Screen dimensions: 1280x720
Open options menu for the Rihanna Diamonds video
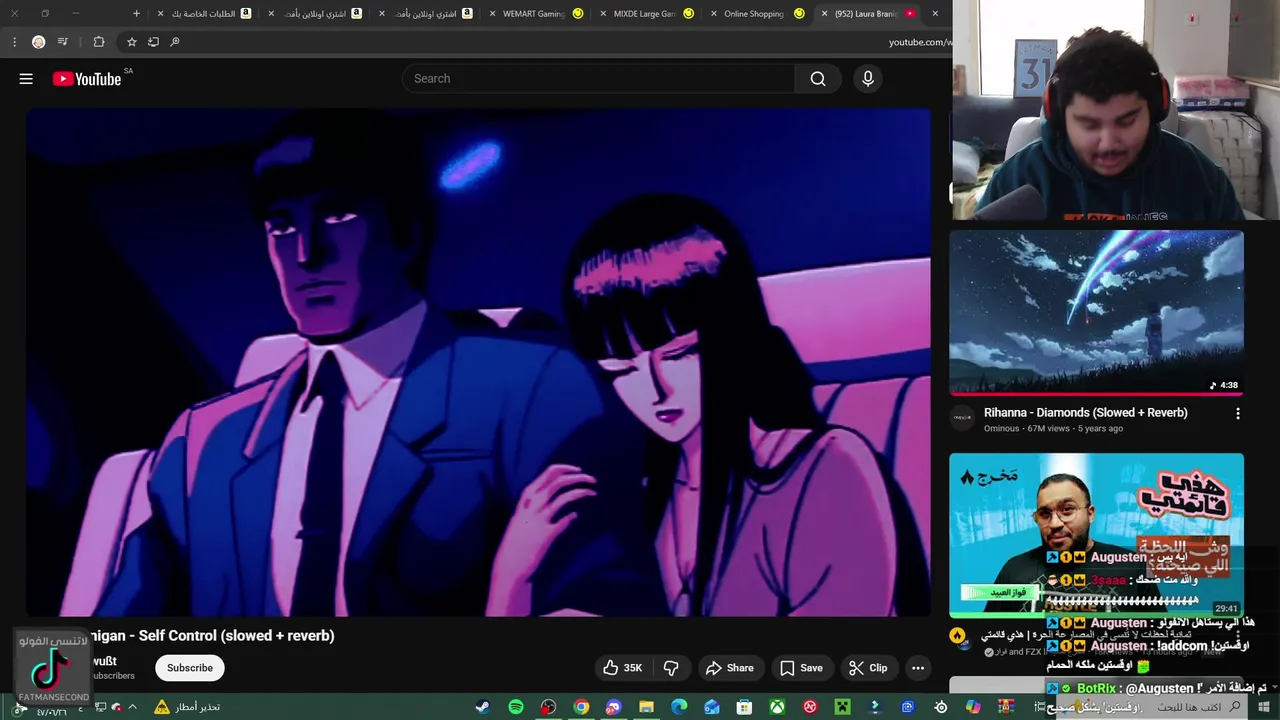point(1238,413)
